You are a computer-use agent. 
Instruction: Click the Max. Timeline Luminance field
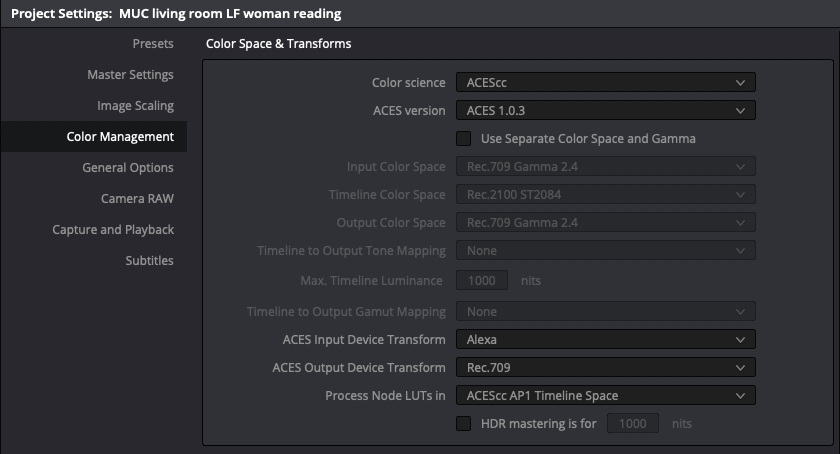coord(482,281)
